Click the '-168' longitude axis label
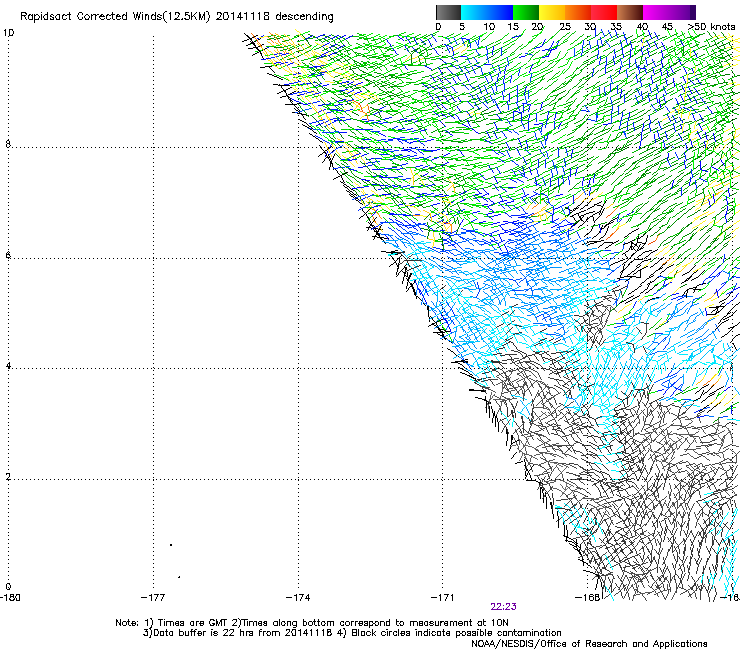Viewport: 740px width, 650px height. 587,598
